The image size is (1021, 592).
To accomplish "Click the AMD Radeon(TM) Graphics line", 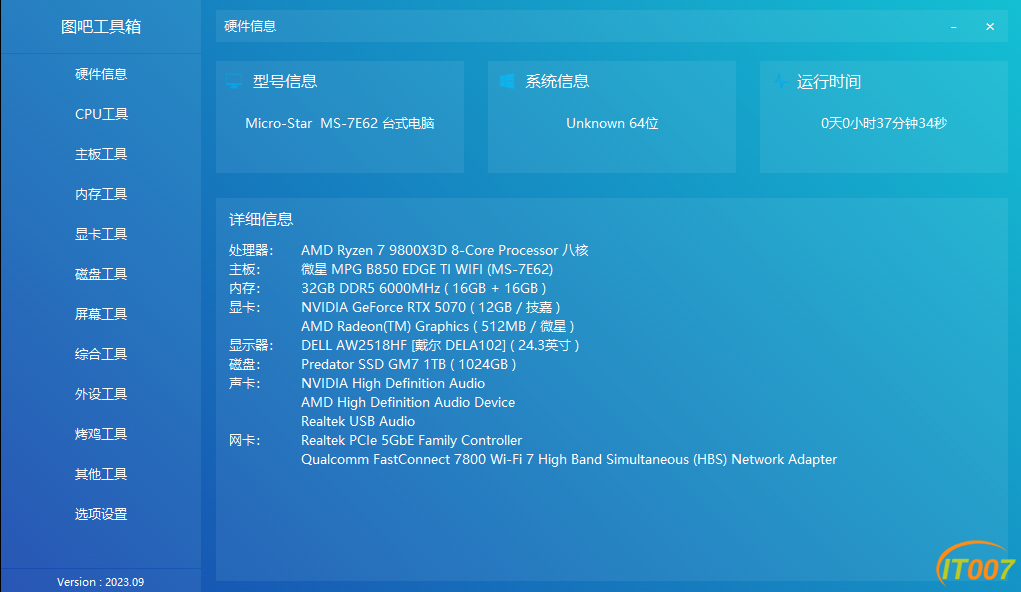I will click(x=438, y=326).
